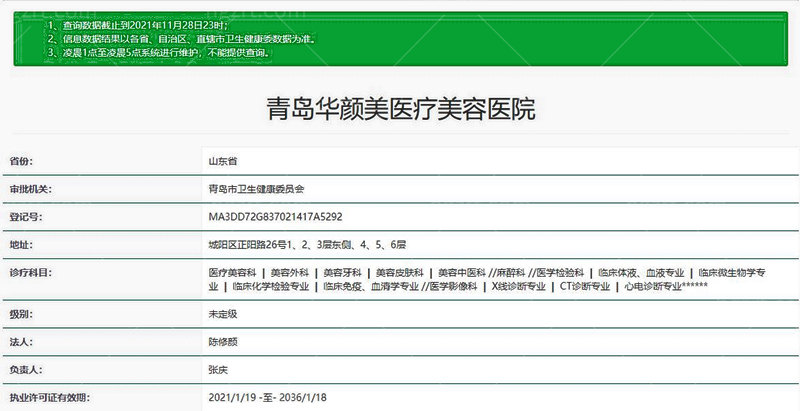Click the 登记号 row label
This screenshot has height=411, width=800.
[26, 217]
